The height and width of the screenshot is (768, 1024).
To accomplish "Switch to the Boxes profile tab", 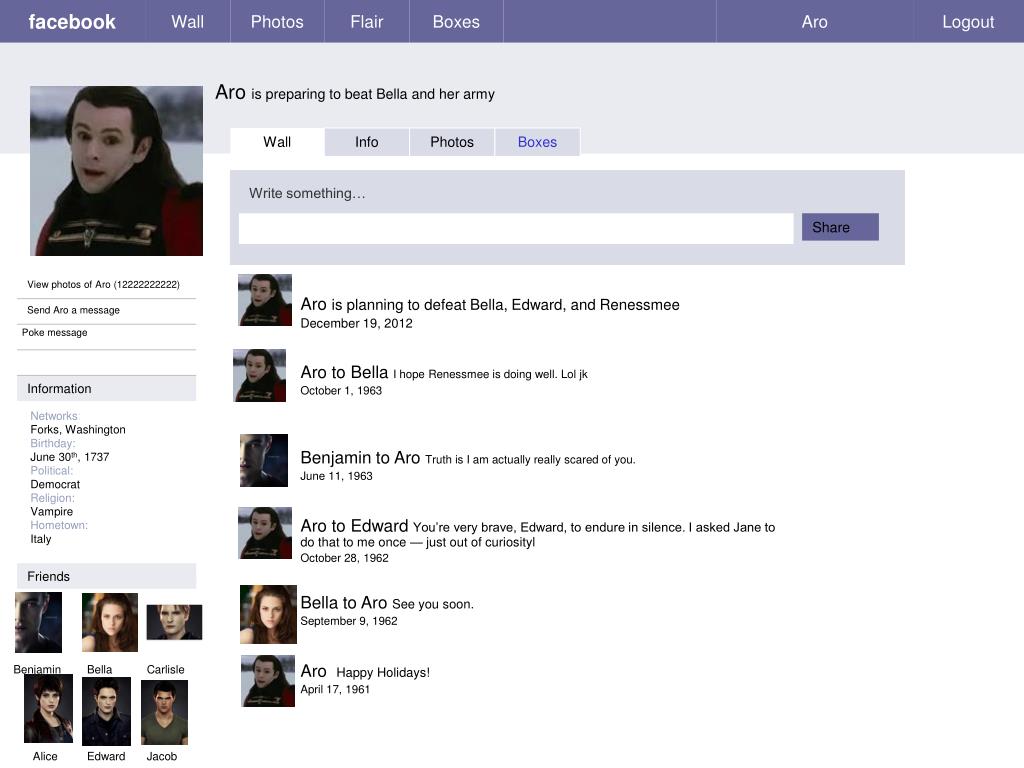I will 537,142.
